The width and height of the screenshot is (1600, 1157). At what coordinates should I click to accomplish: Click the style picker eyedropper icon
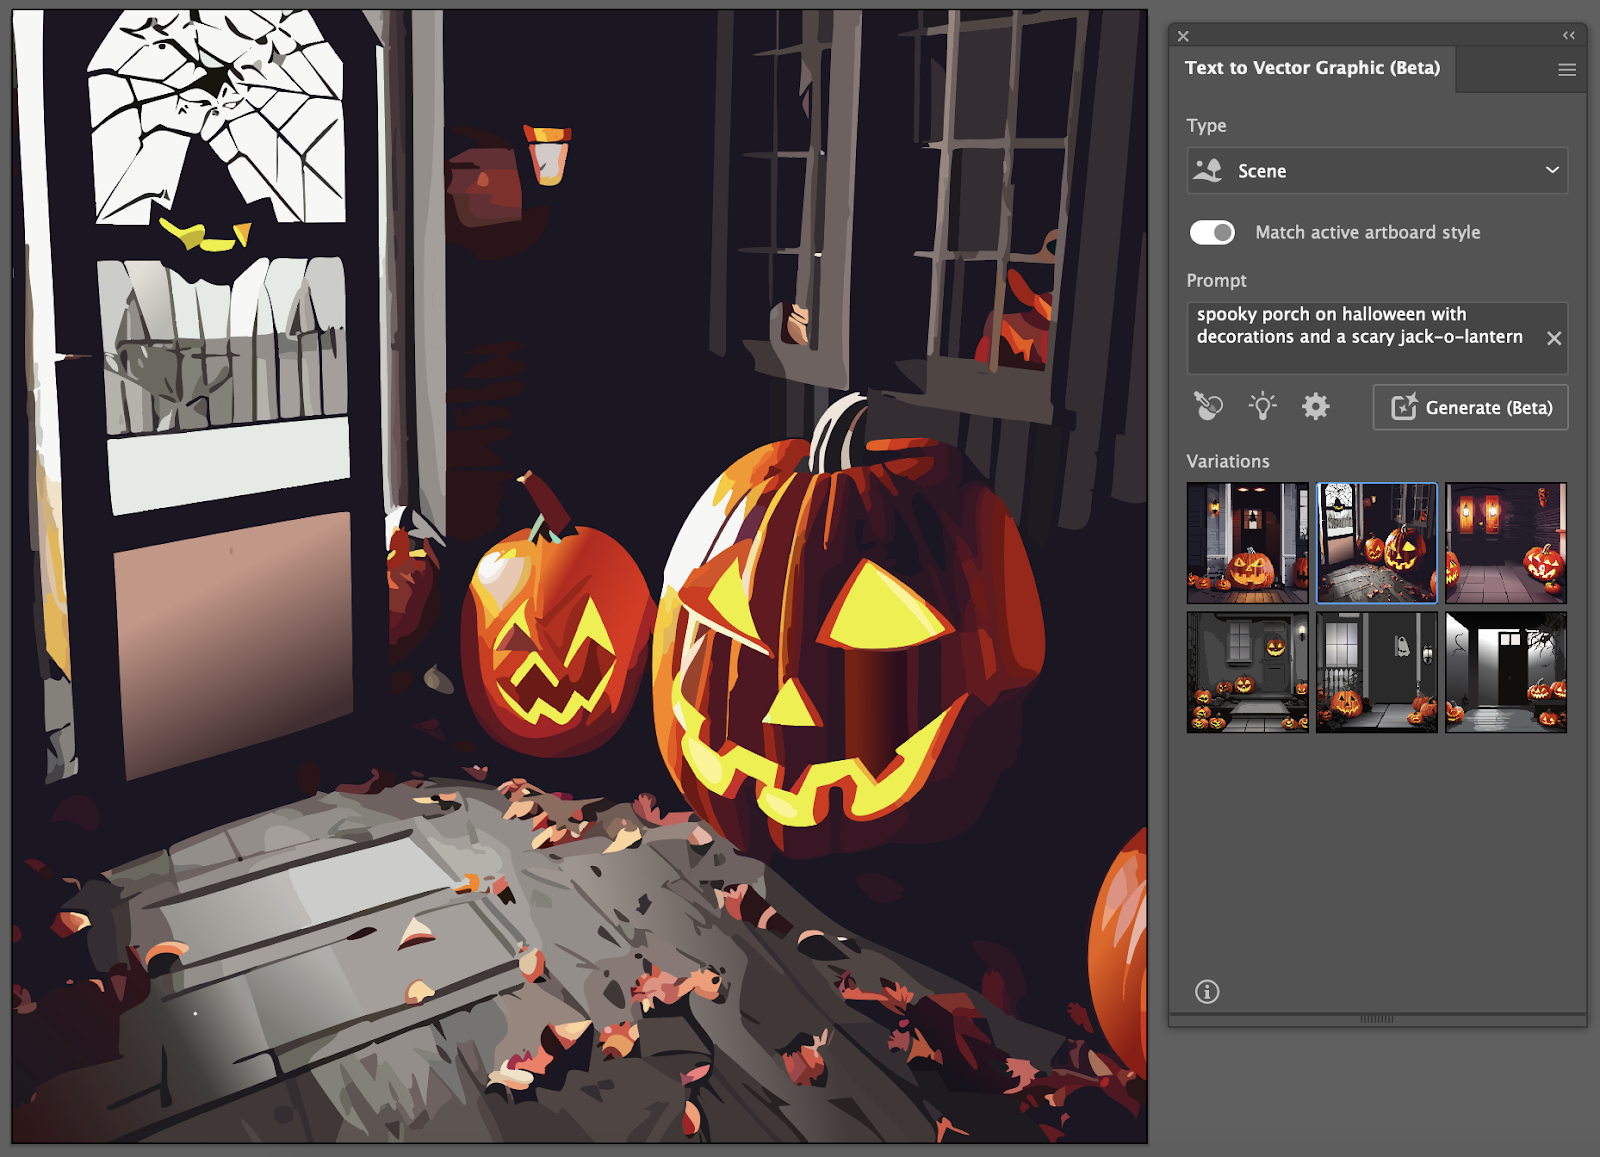point(1208,406)
